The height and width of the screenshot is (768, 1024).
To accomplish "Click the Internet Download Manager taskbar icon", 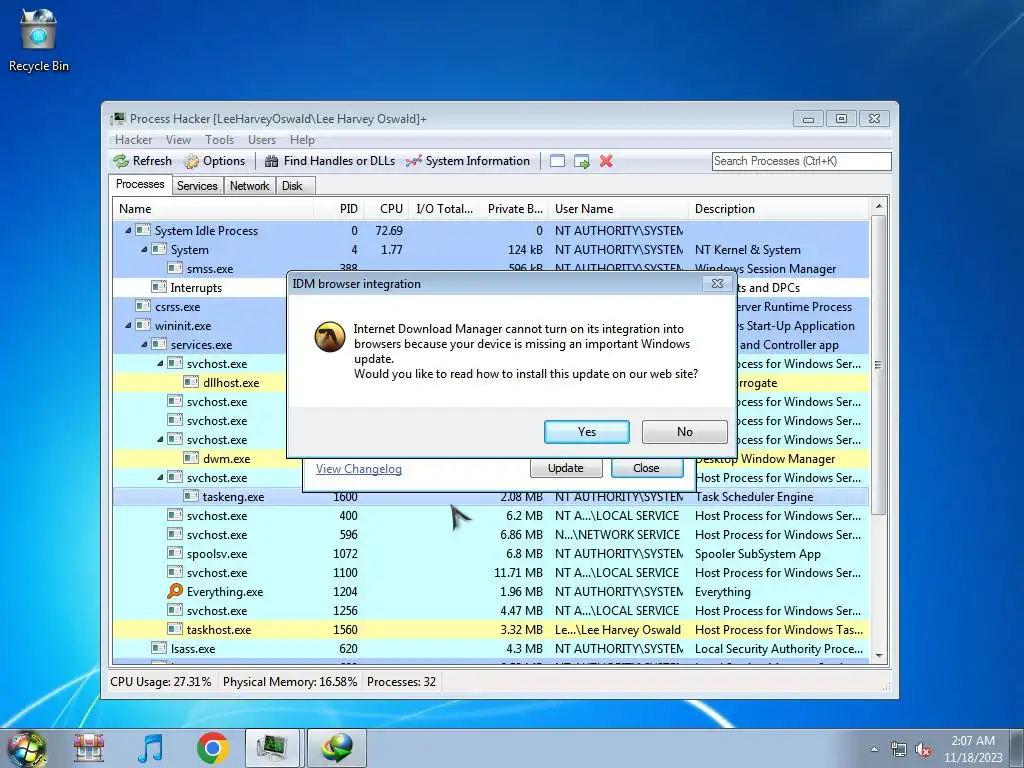I will point(337,748).
